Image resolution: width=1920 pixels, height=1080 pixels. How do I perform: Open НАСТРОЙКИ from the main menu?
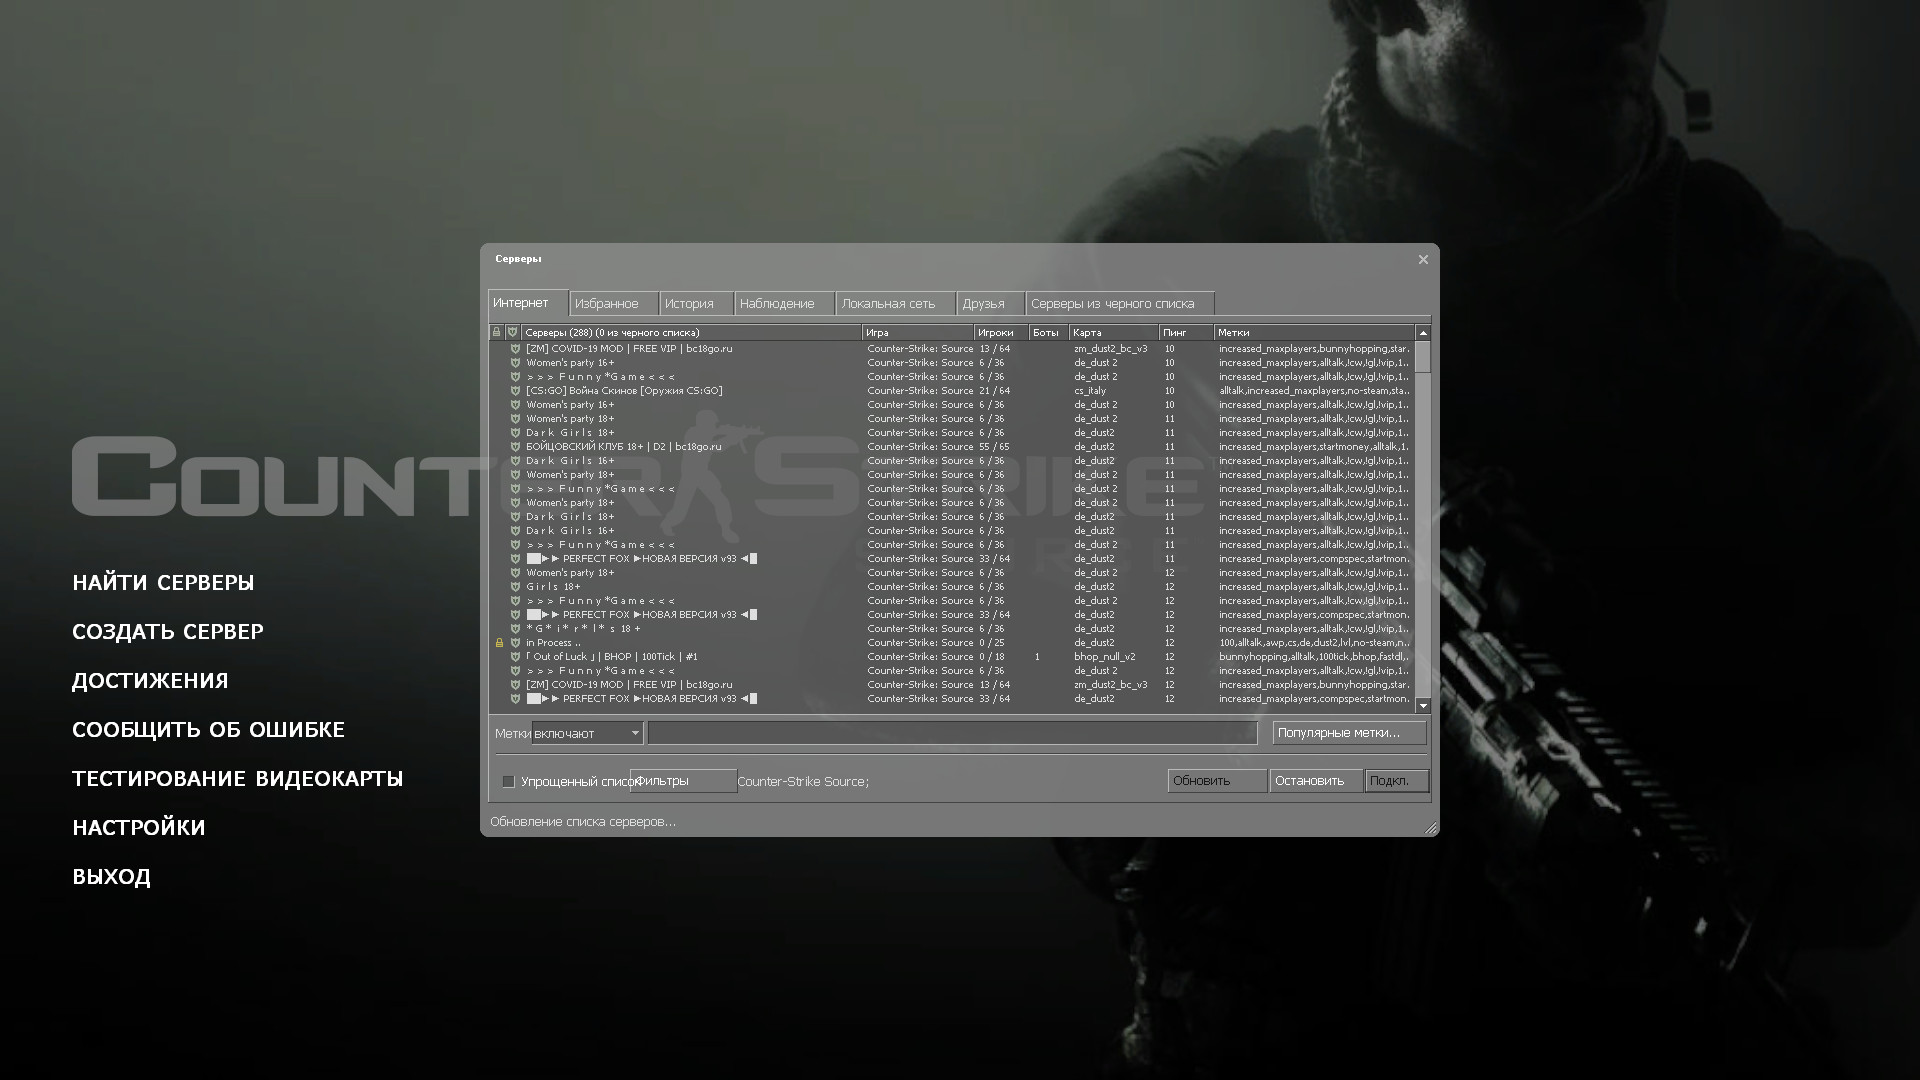click(139, 828)
